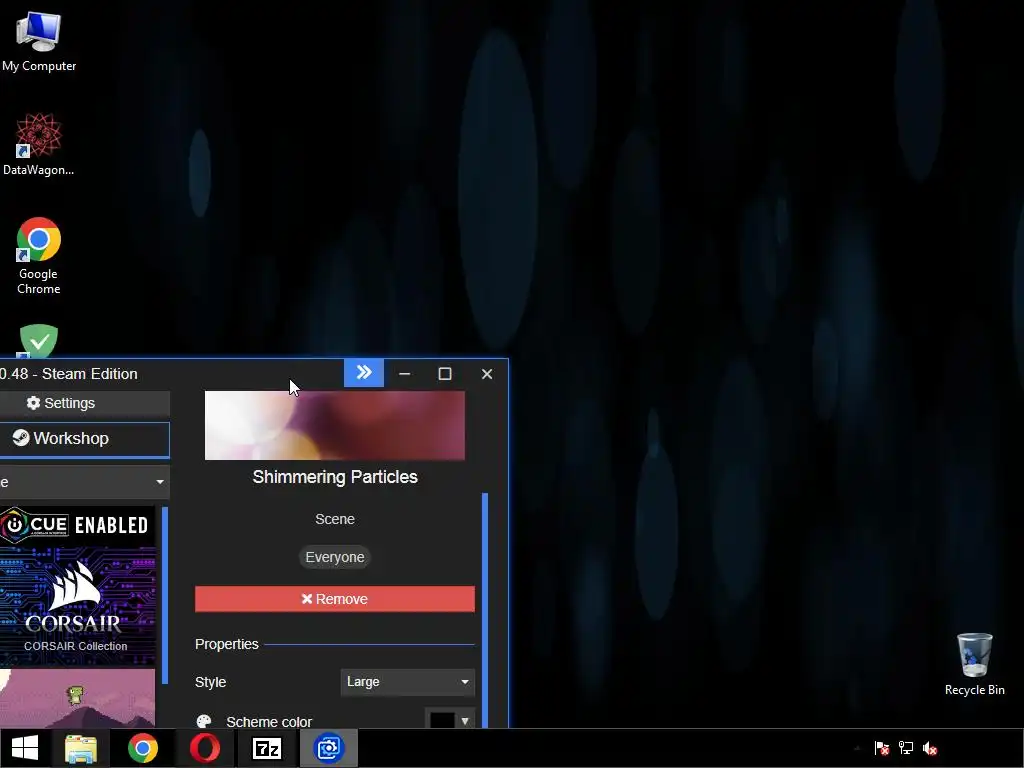Open the Recycle Bin
Screen dimensions: 1024x768
click(x=974, y=664)
